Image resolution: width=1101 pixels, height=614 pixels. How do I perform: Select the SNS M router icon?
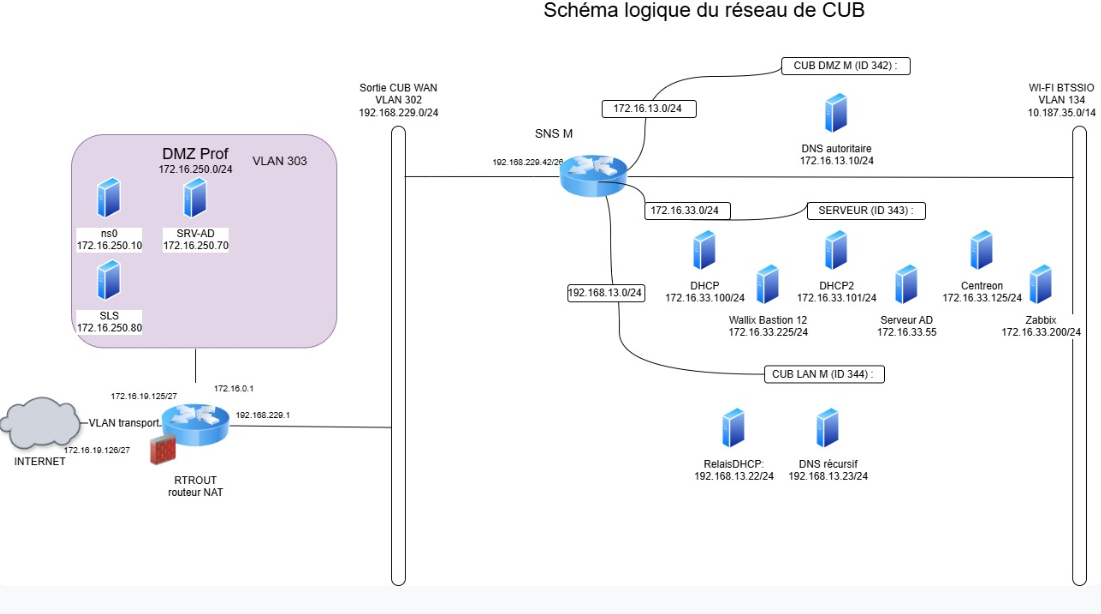point(593,176)
